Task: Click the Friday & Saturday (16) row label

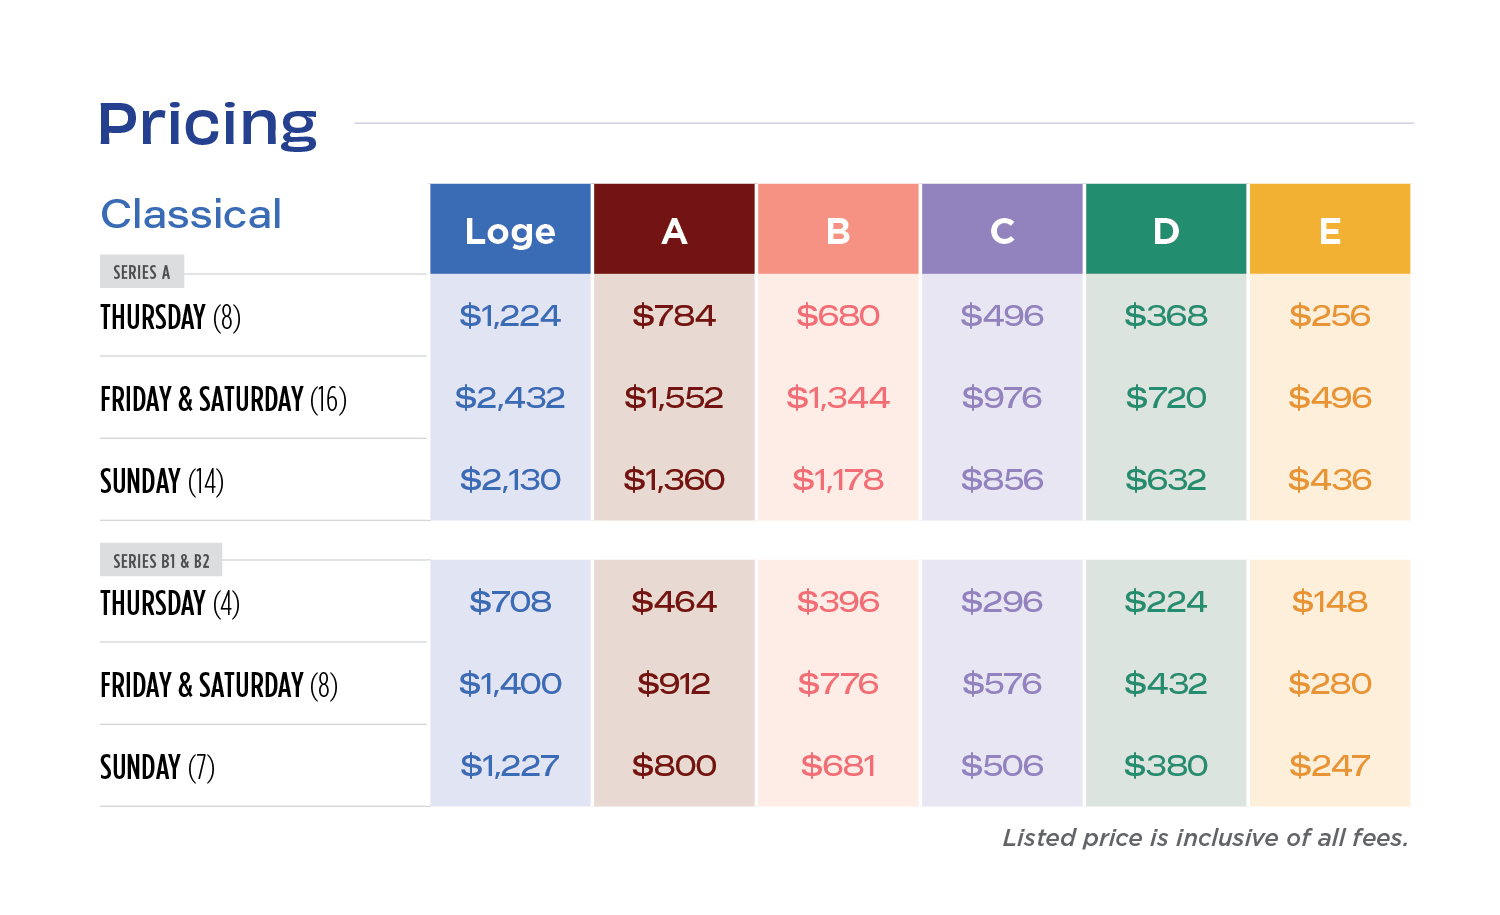Action: [x=223, y=400]
